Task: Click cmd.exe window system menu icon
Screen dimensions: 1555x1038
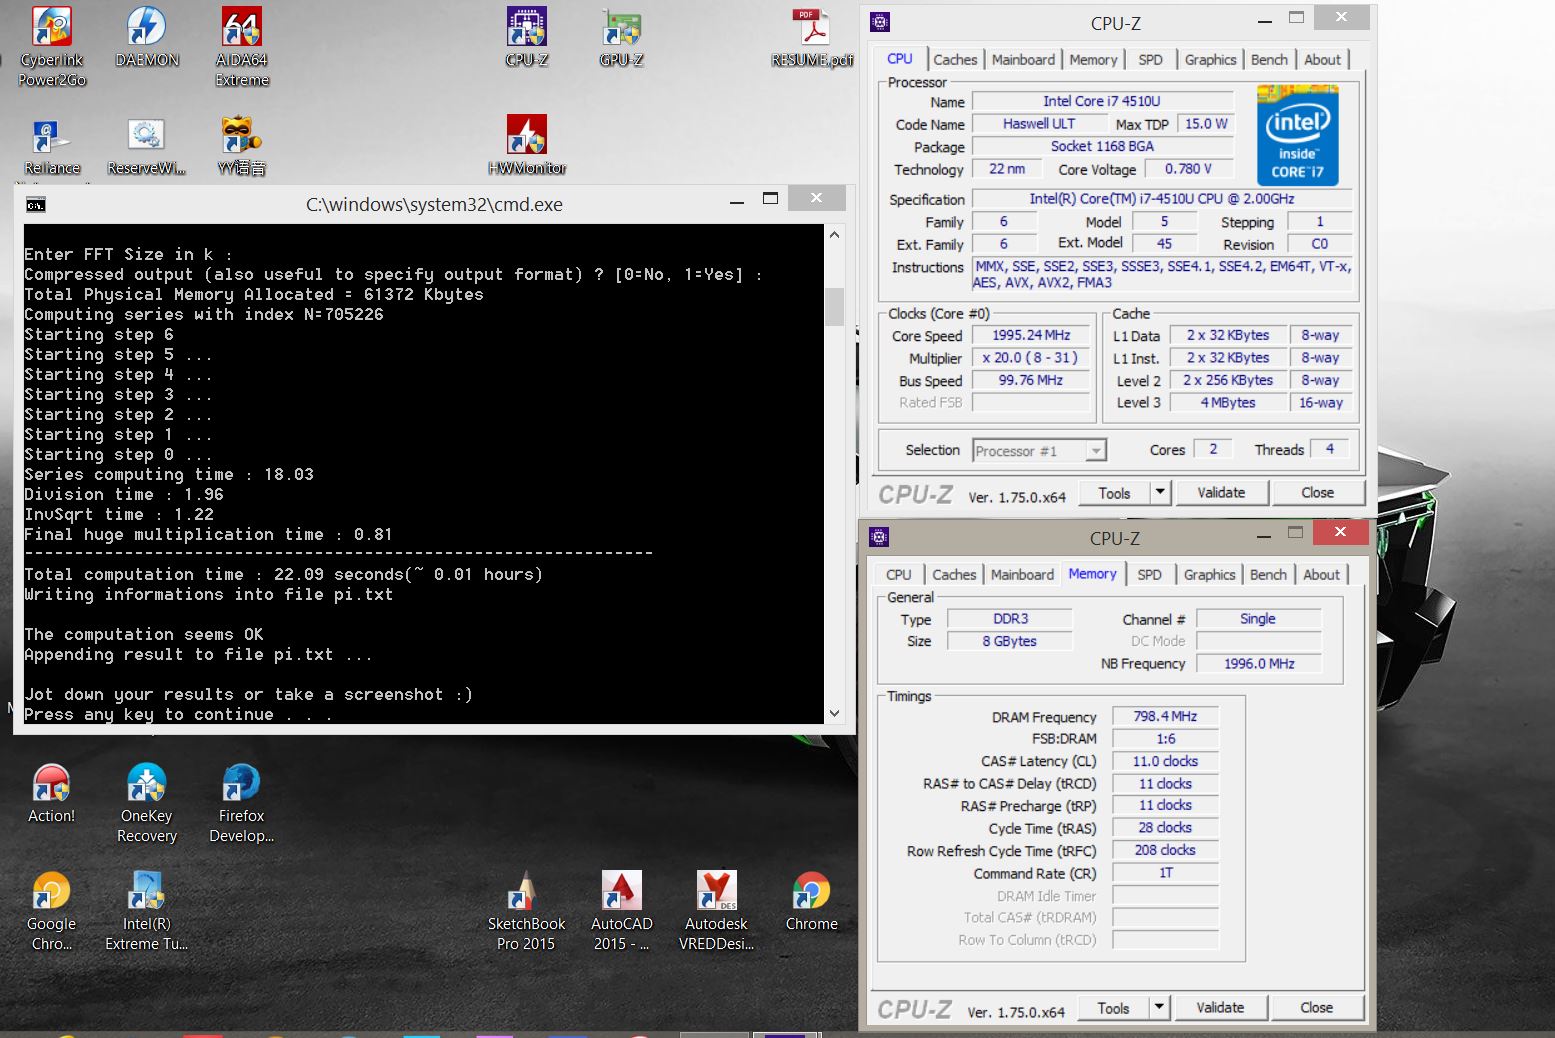Action: click(35, 205)
